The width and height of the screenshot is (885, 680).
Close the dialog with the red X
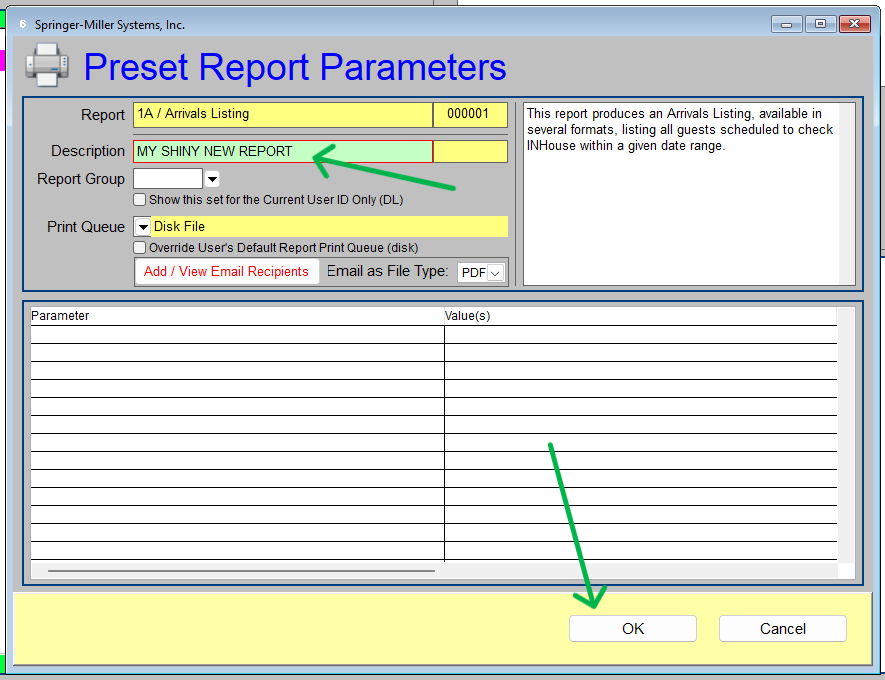[x=853, y=24]
